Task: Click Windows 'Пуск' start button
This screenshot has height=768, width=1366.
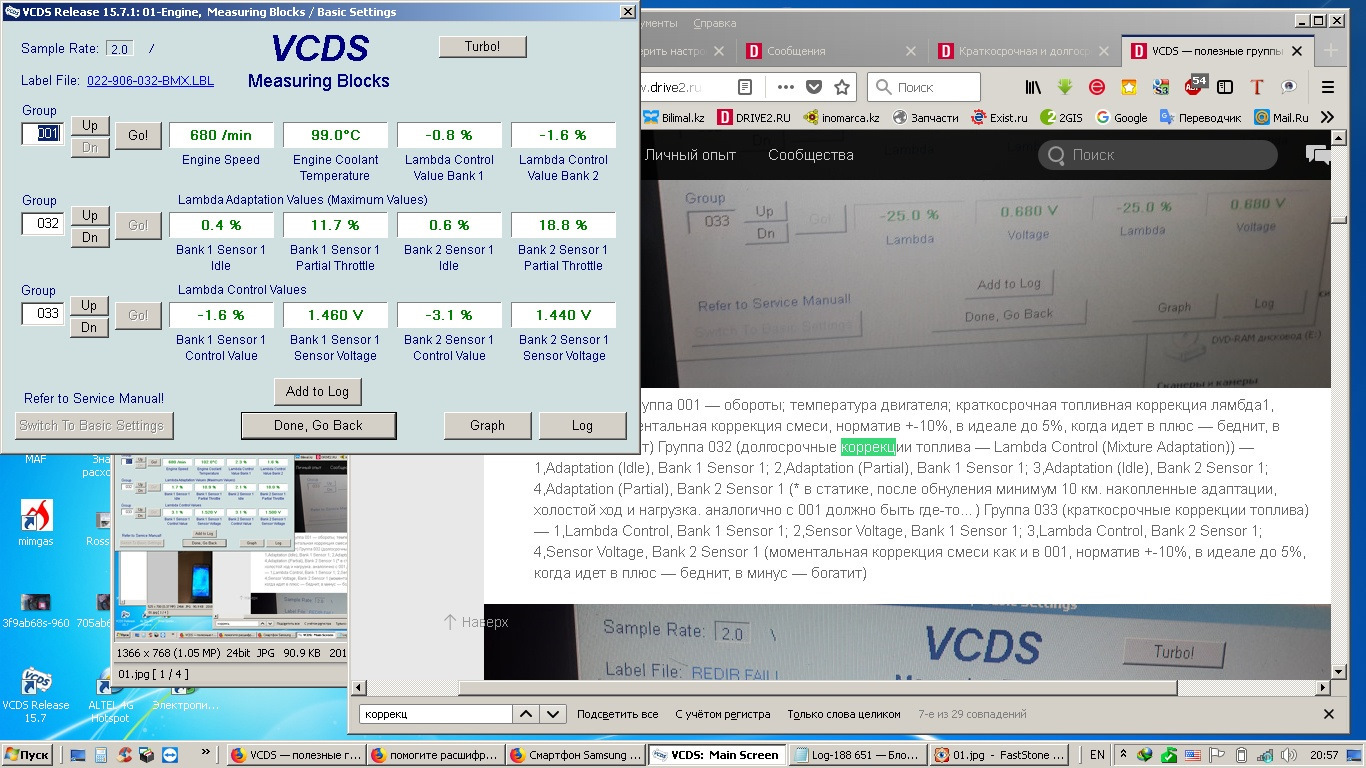Action: click(x=27, y=755)
